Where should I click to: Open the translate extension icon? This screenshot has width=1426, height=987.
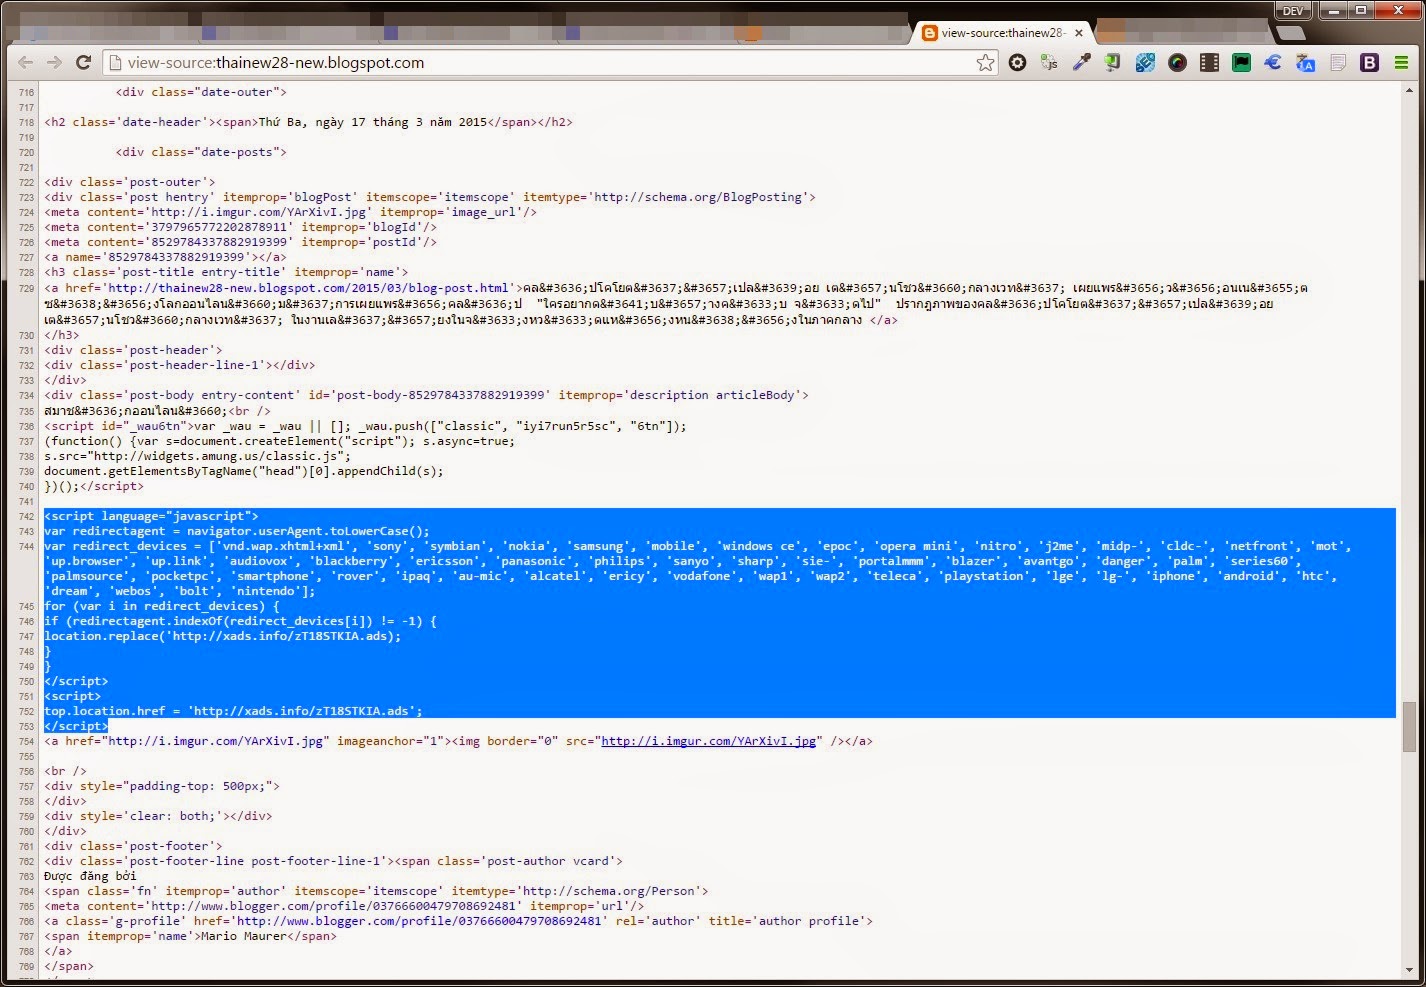(x=1305, y=62)
